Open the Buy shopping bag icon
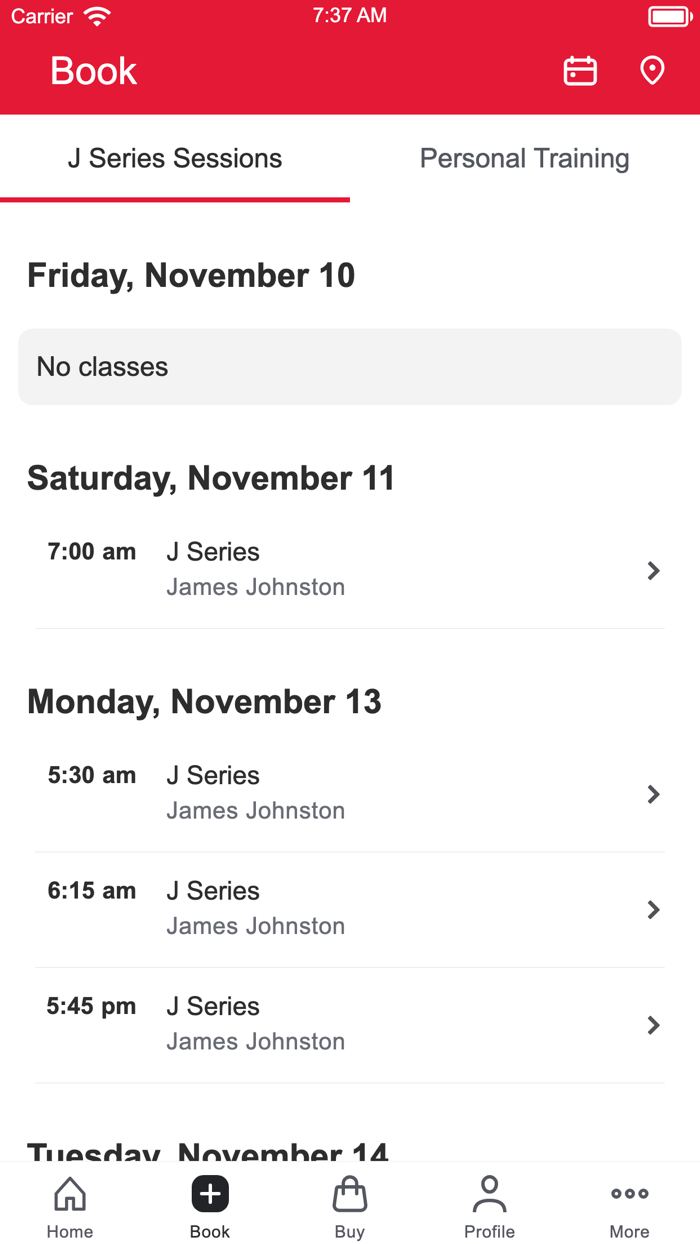Image resolution: width=700 pixels, height=1244 pixels. [349, 1203]
